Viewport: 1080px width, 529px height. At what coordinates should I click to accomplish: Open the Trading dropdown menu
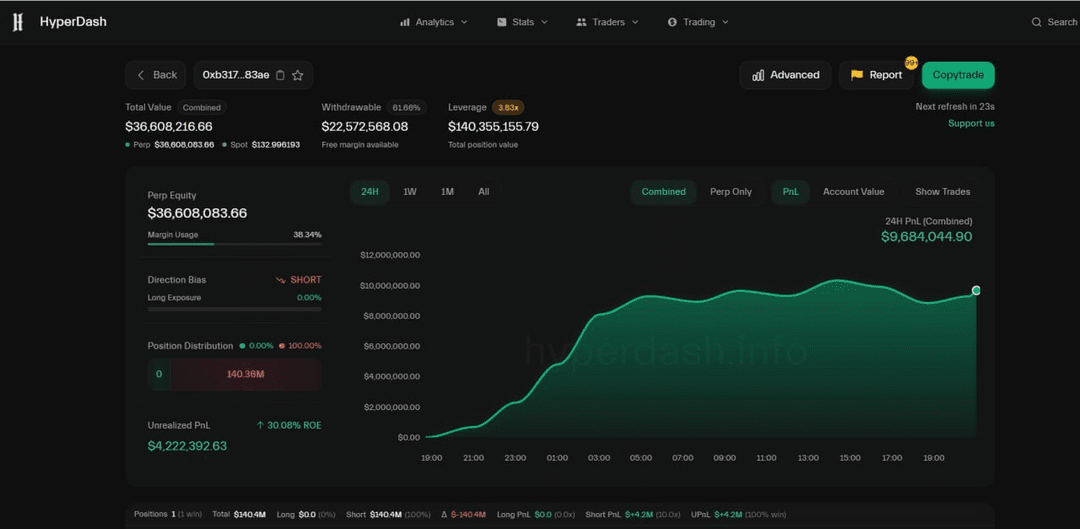(698, 22)
